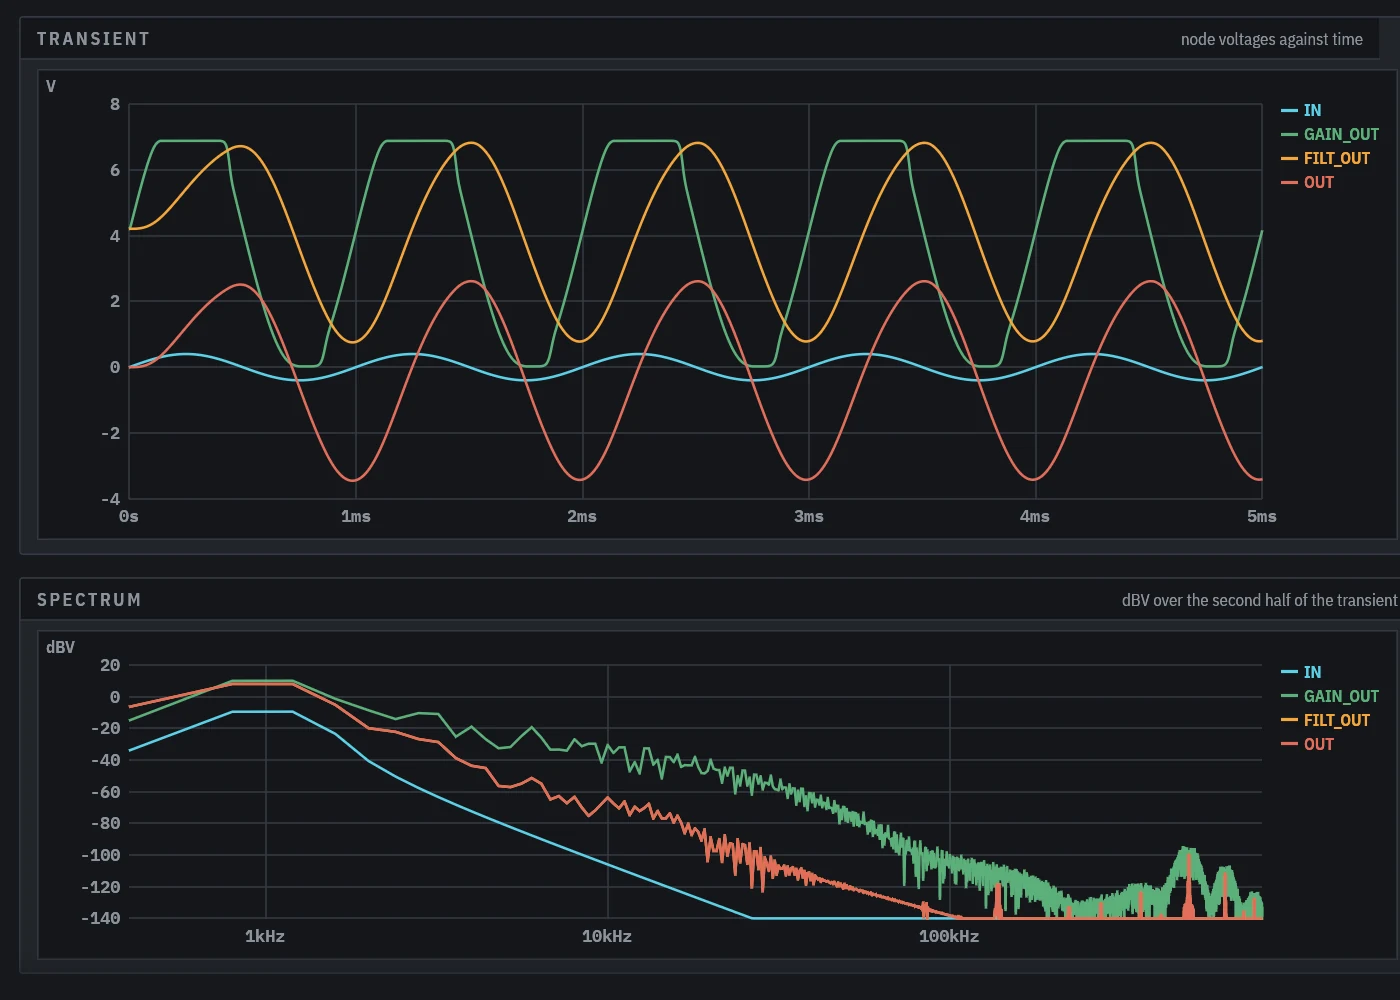This screenshot has width=1400, height=1000.
Task: Click the -140 dBV axis tick label
Action: (100, 919)
